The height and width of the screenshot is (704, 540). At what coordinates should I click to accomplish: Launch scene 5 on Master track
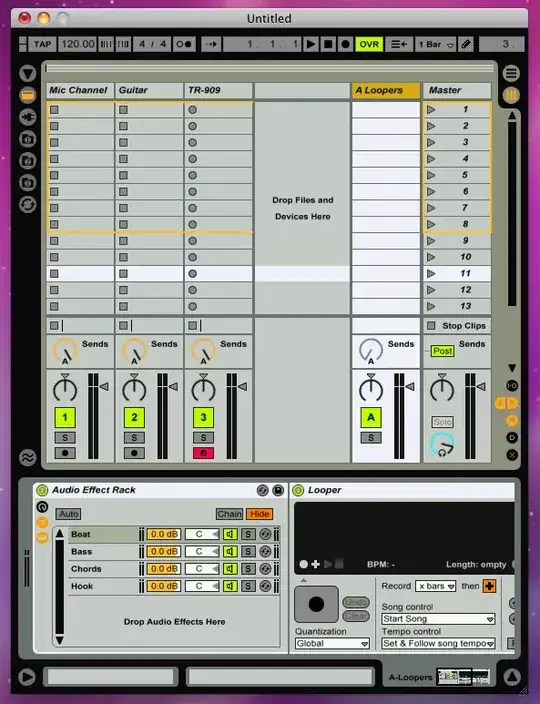coord(431,175)
